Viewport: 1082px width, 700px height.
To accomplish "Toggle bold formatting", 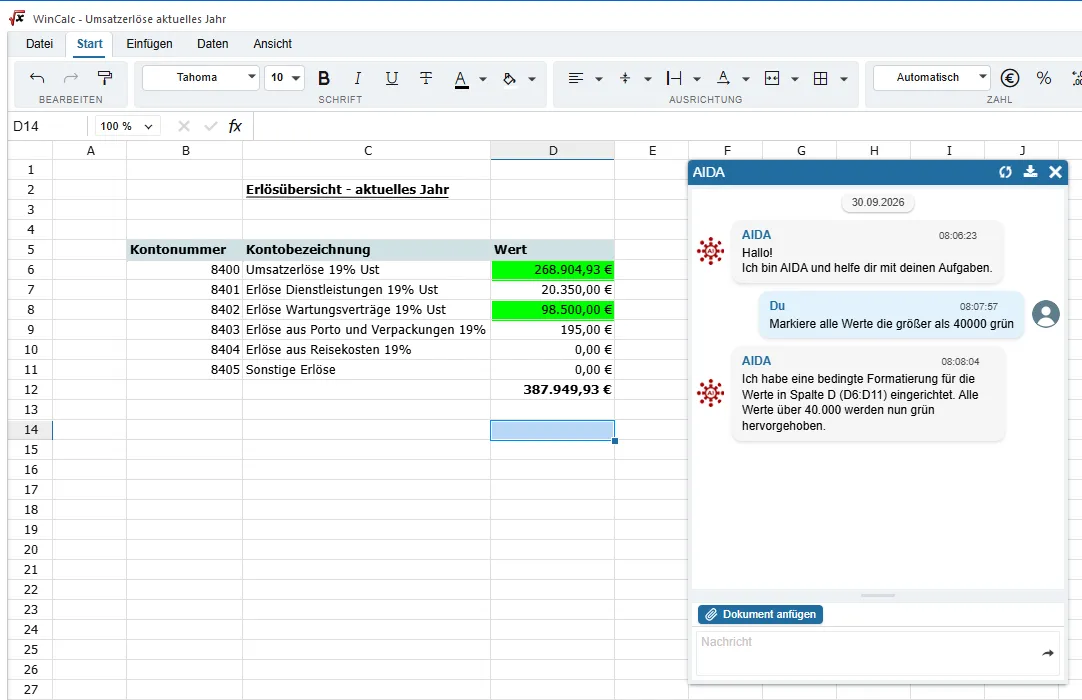I will click(x=324, y=78).
